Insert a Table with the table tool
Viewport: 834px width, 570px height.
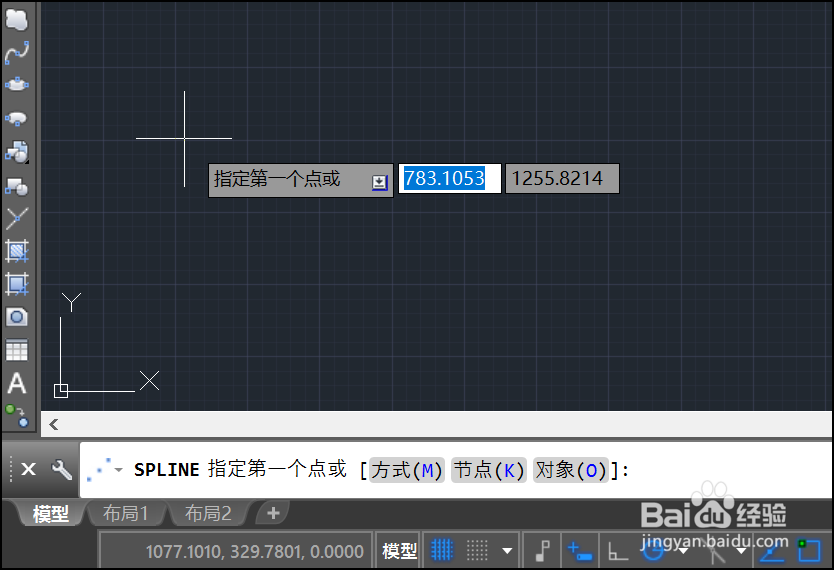[16, 350]
